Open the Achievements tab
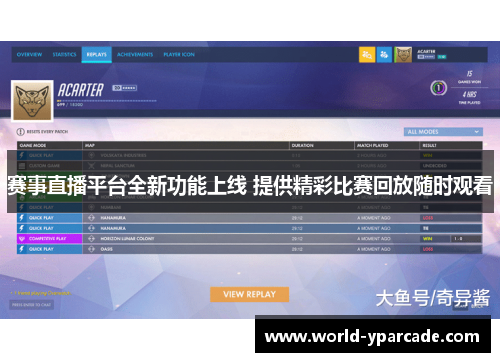Image resolution: width=500 pixels, height=362 pixels. click(x=135, y=54)
